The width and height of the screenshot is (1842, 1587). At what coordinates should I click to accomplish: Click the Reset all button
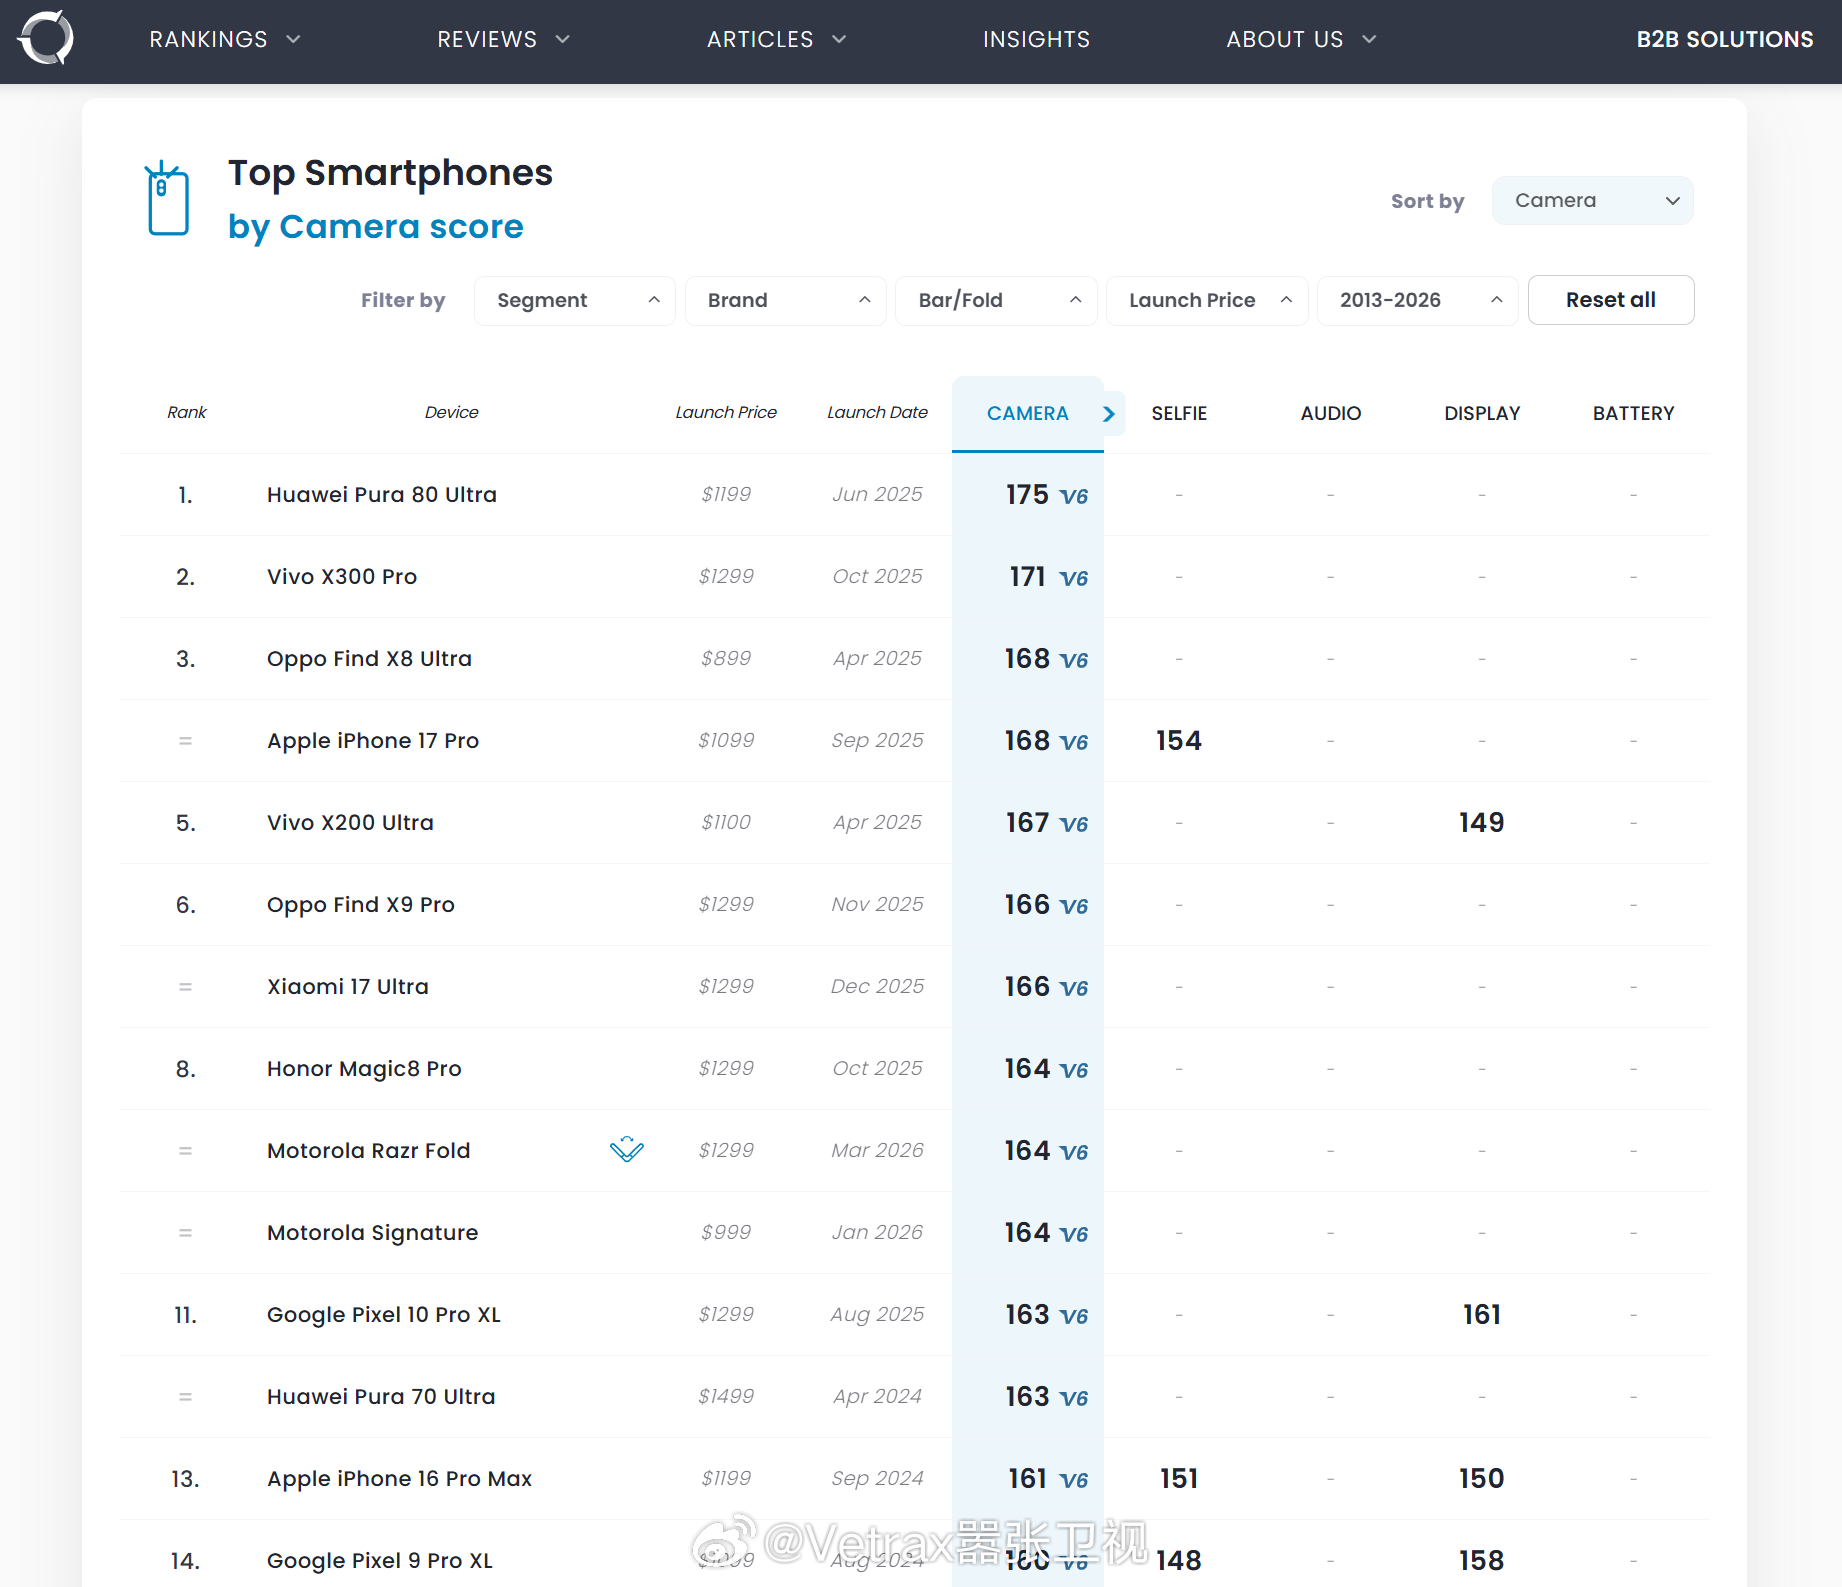click(1611, 300)
